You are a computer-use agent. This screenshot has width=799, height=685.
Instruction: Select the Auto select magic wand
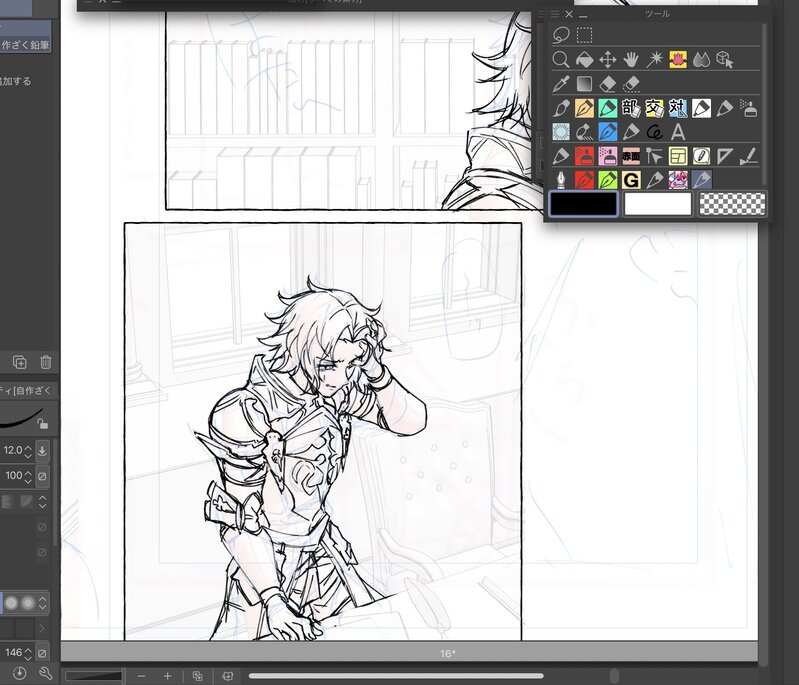[654, 60]
